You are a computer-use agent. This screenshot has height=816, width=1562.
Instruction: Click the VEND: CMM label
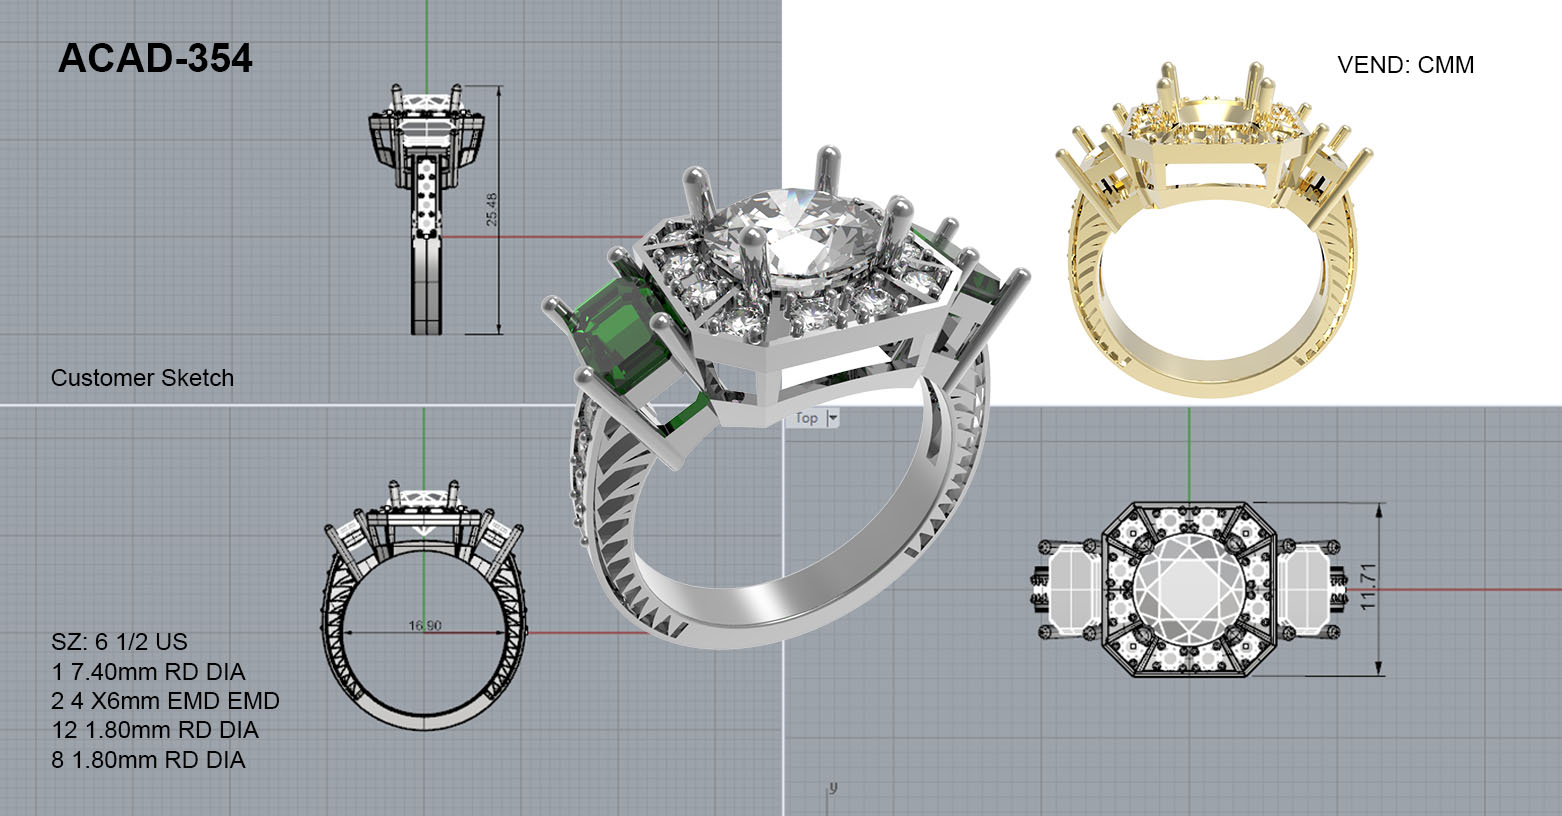pos(1405,65)
